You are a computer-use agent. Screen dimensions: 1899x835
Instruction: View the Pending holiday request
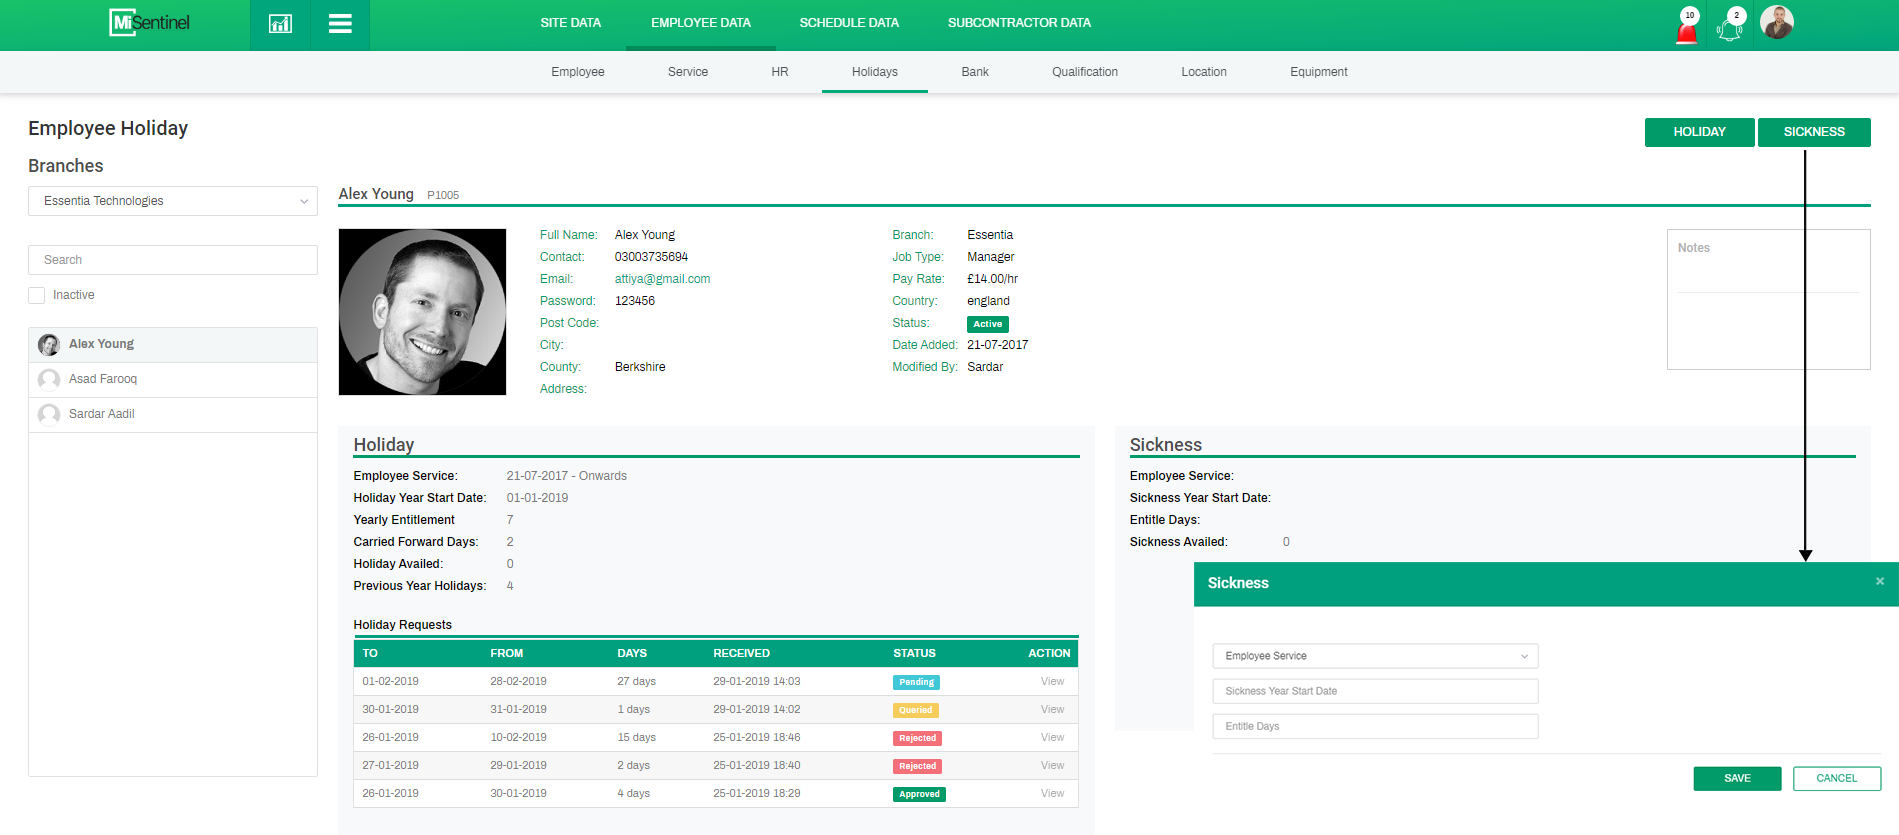tap(1052, 681)
